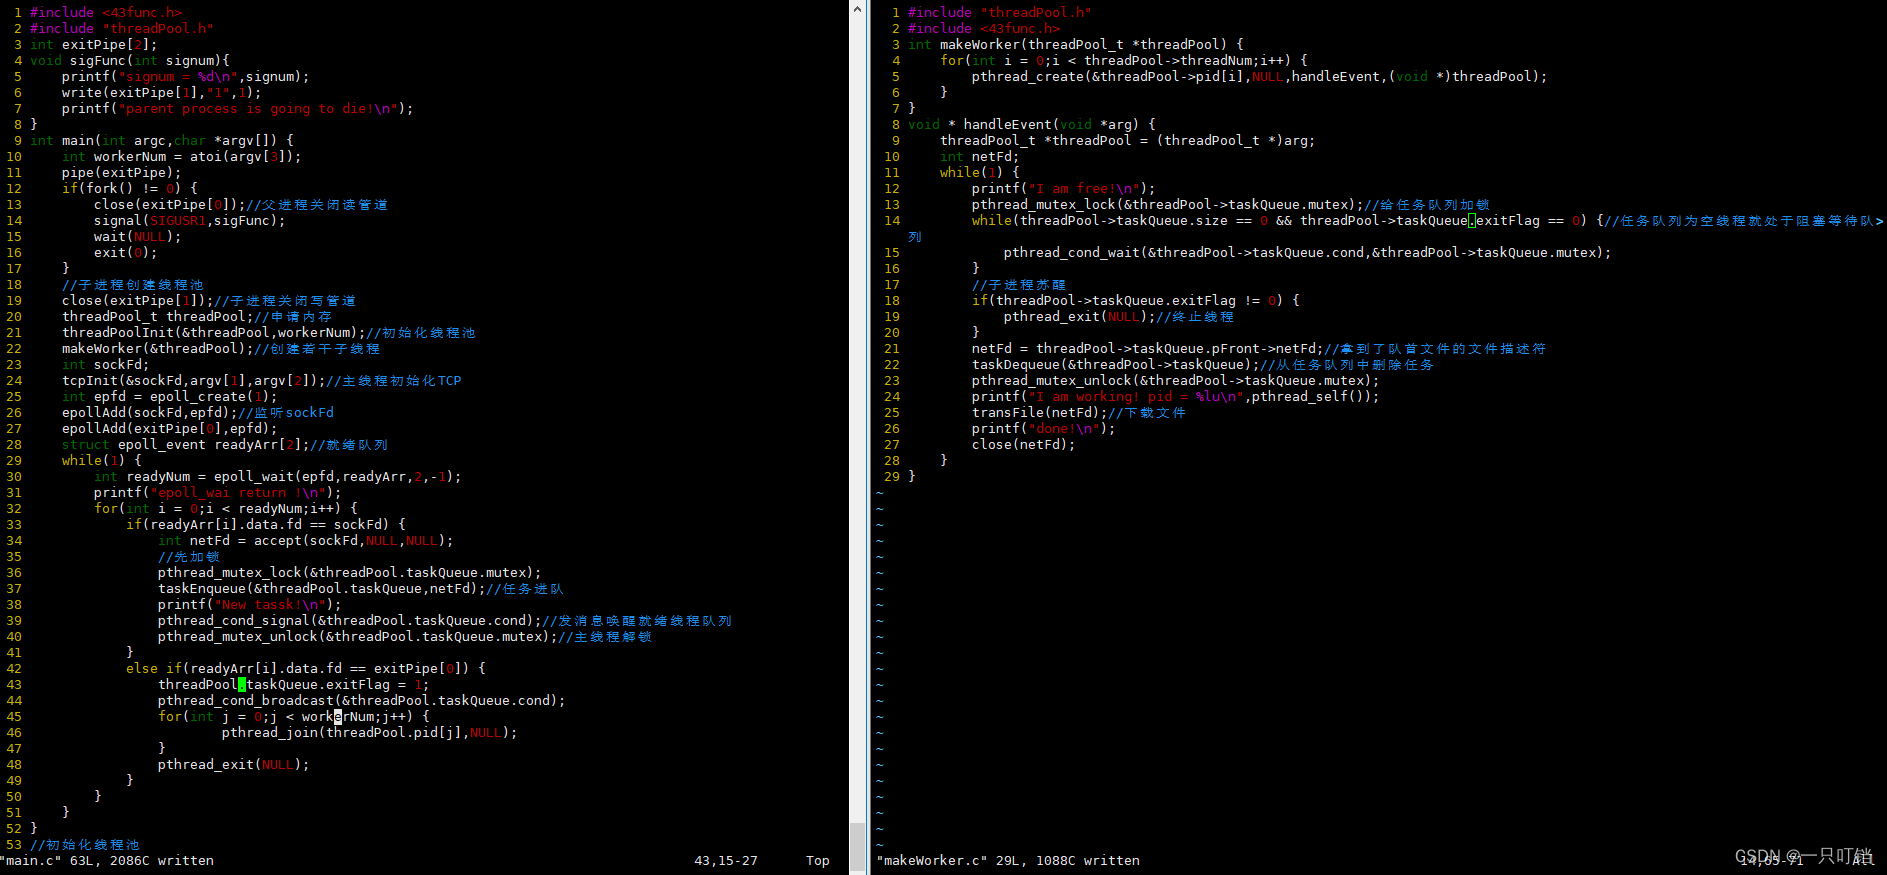Click the 'tcpInit(&sockFd,argv[1],argv[2]);' line
1887x875 pixels.
[x=262, y=380]
